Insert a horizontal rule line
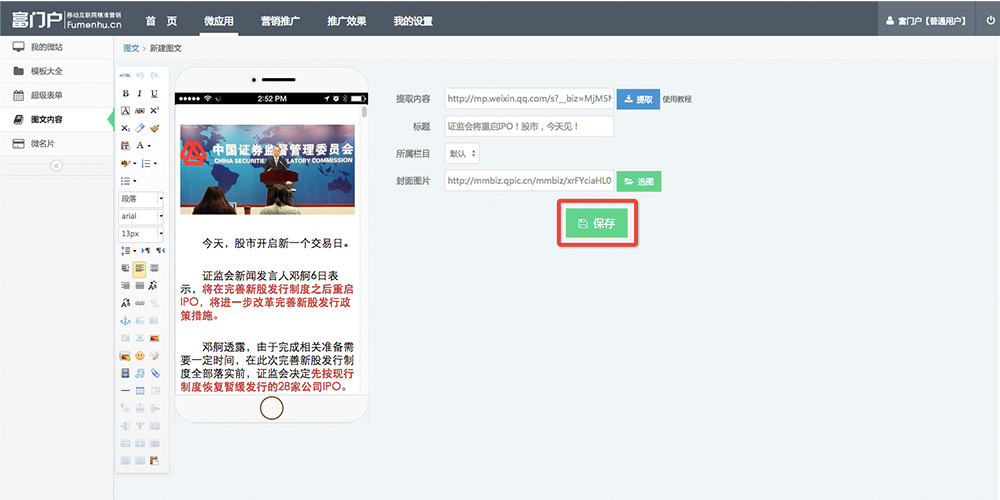The height and width of the screenshot is (500, 1000). (x=125, y=390)
